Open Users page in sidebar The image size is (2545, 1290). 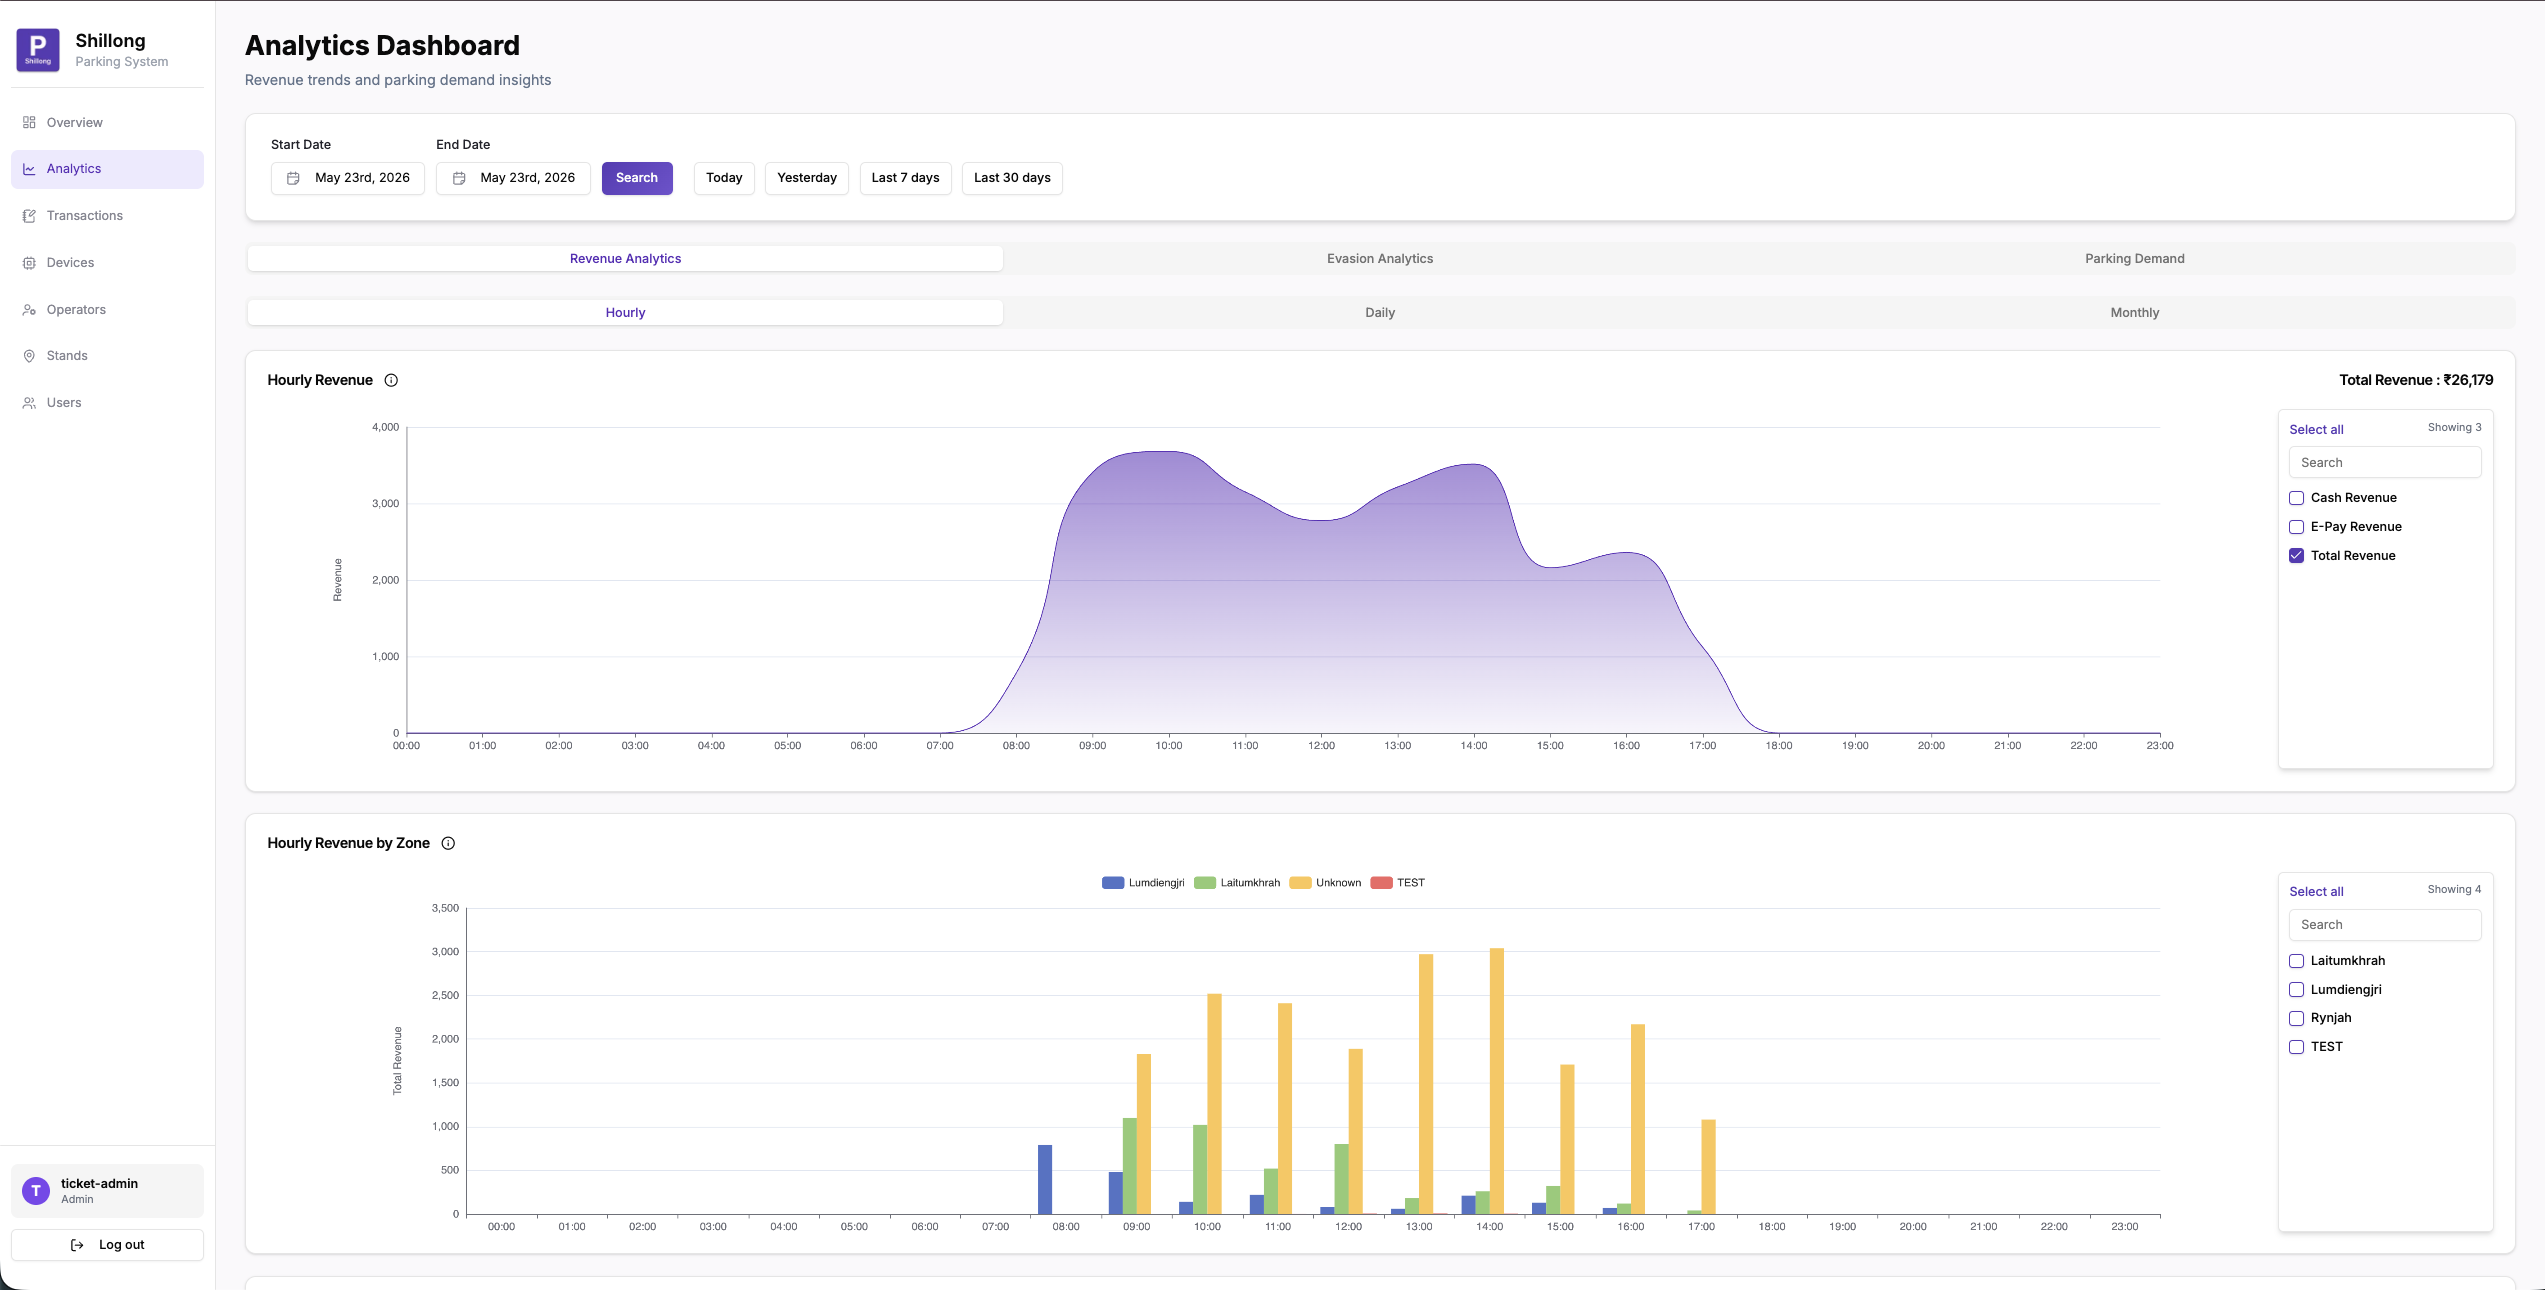pos(107,403)
